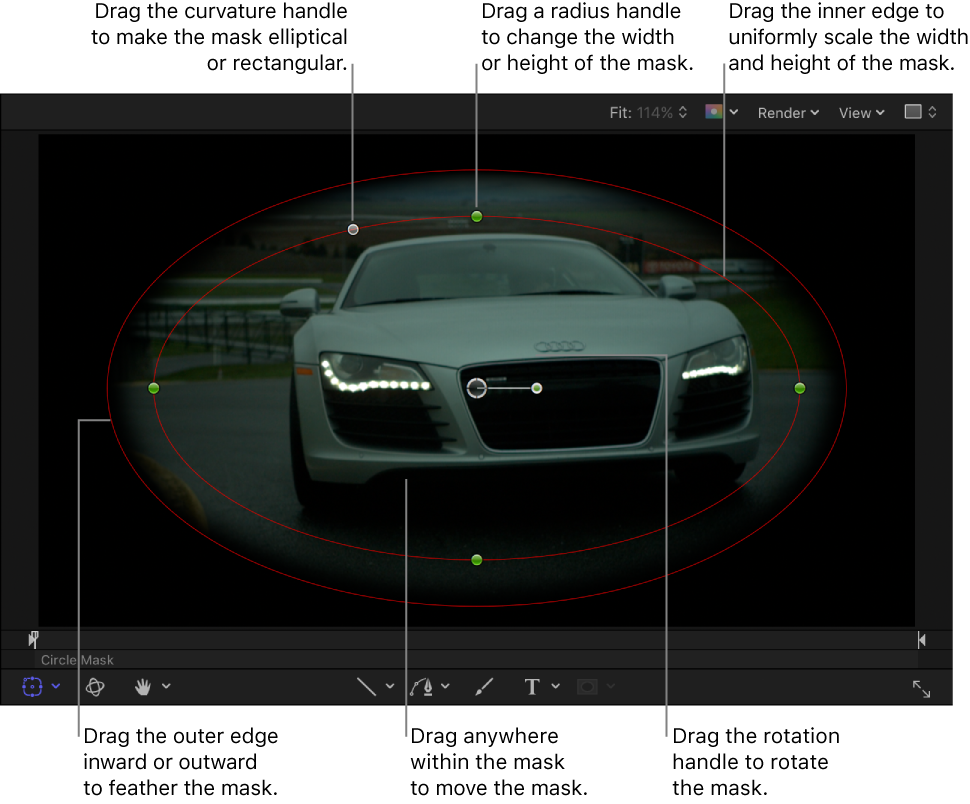Click the curvature handle on the mask
Screen dimensions: 970x804
coord(352,229)
